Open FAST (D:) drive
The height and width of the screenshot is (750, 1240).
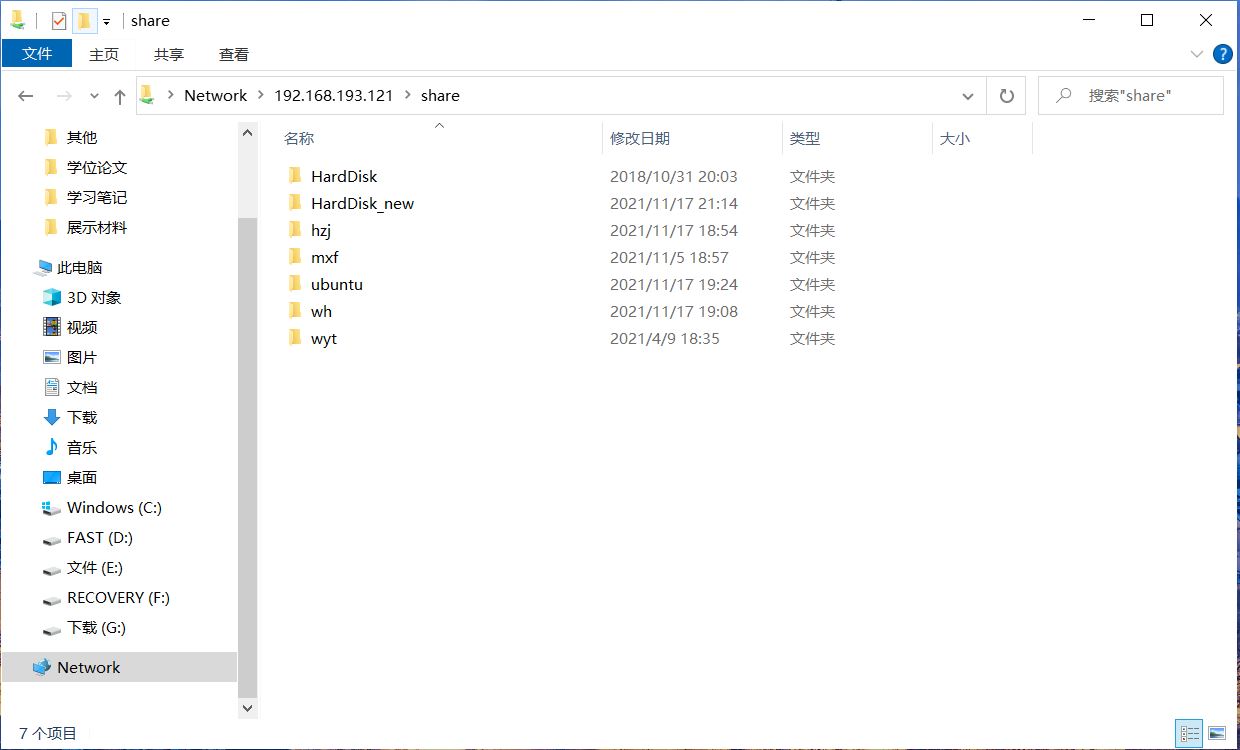point(100,537)
